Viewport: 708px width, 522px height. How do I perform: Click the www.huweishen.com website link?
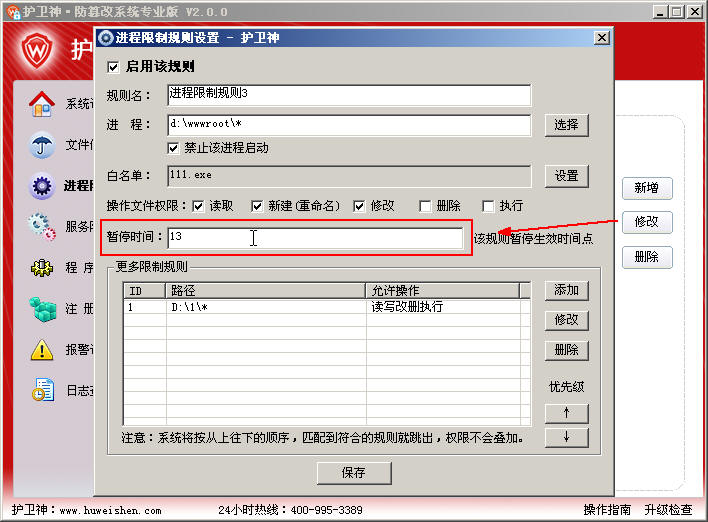point(110,511)
